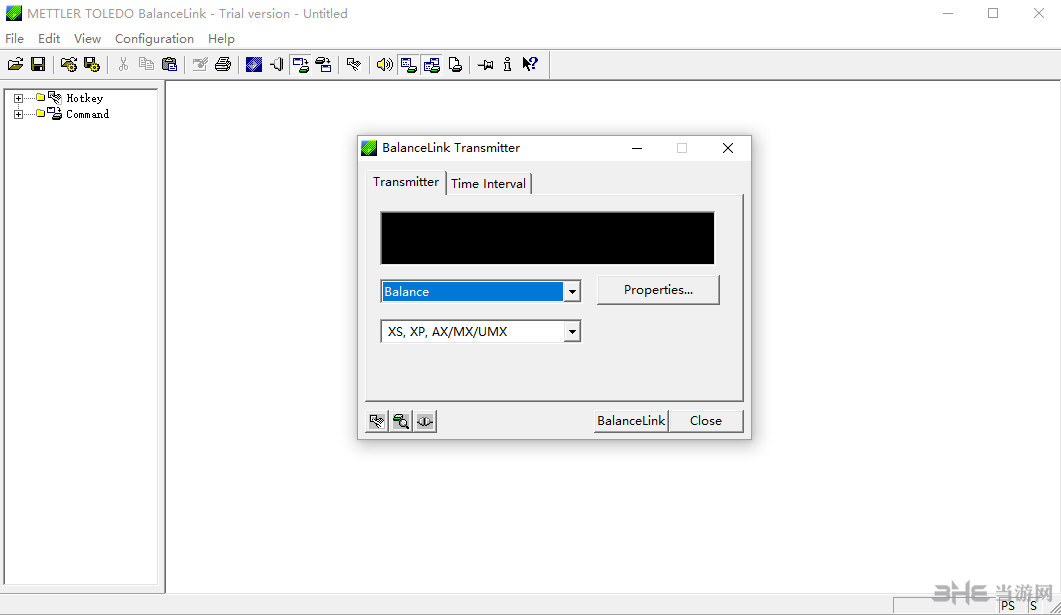Screen dimensions: 1061x615
Task: Click the document-with-balance toolbar icon
Action: [x=455, y=64]
